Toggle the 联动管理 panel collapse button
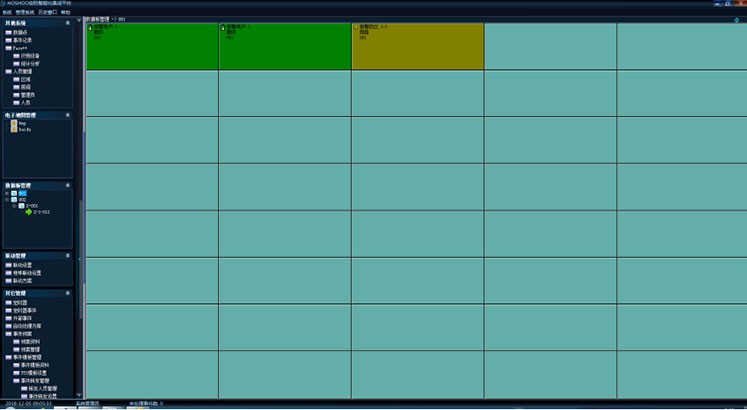 pyautogui.click(x=67, y=256)
